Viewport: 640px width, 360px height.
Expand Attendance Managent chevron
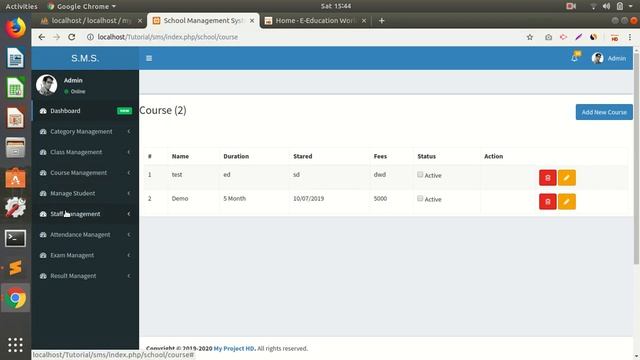point(129,234)
